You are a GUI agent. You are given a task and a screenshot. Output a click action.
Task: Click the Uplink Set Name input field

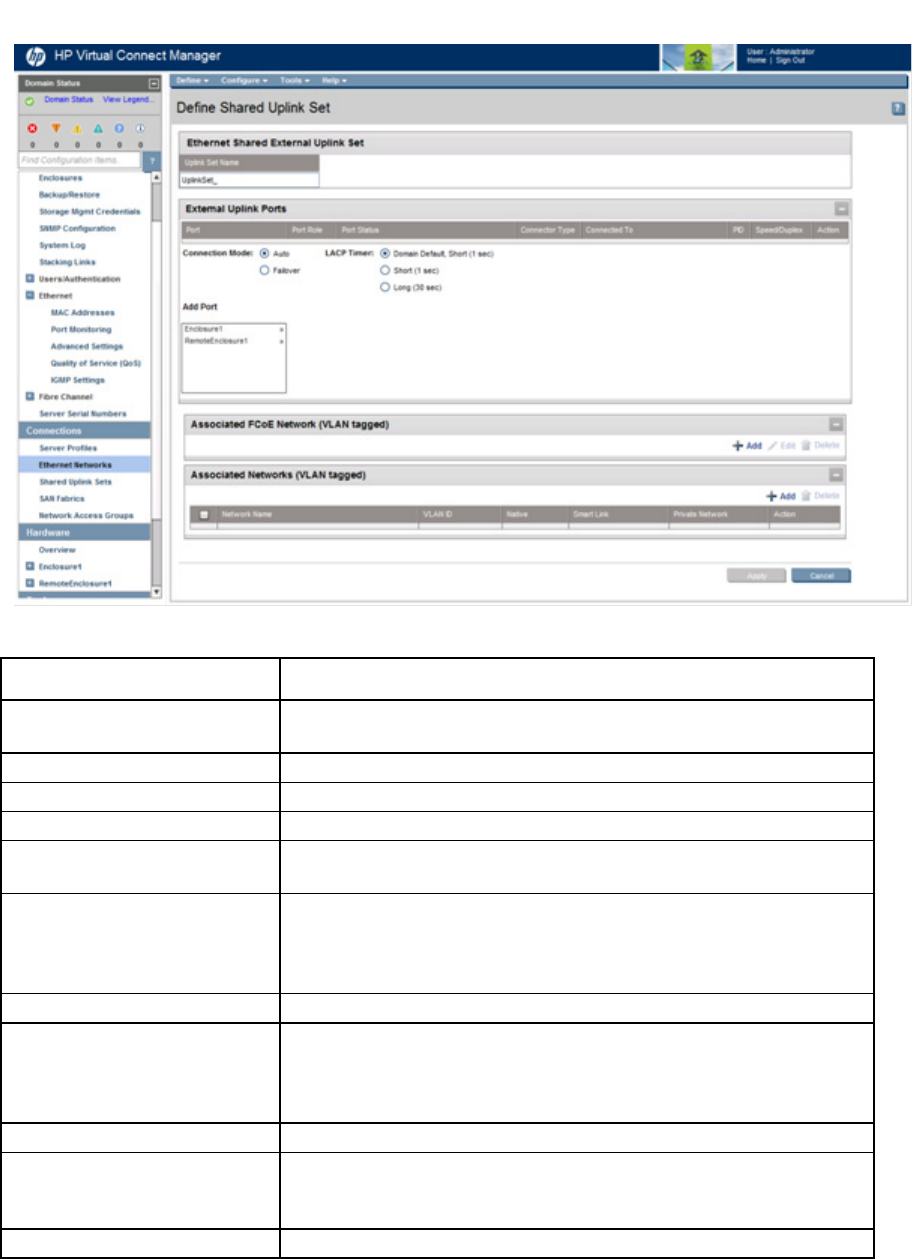(x=249, y=181)
